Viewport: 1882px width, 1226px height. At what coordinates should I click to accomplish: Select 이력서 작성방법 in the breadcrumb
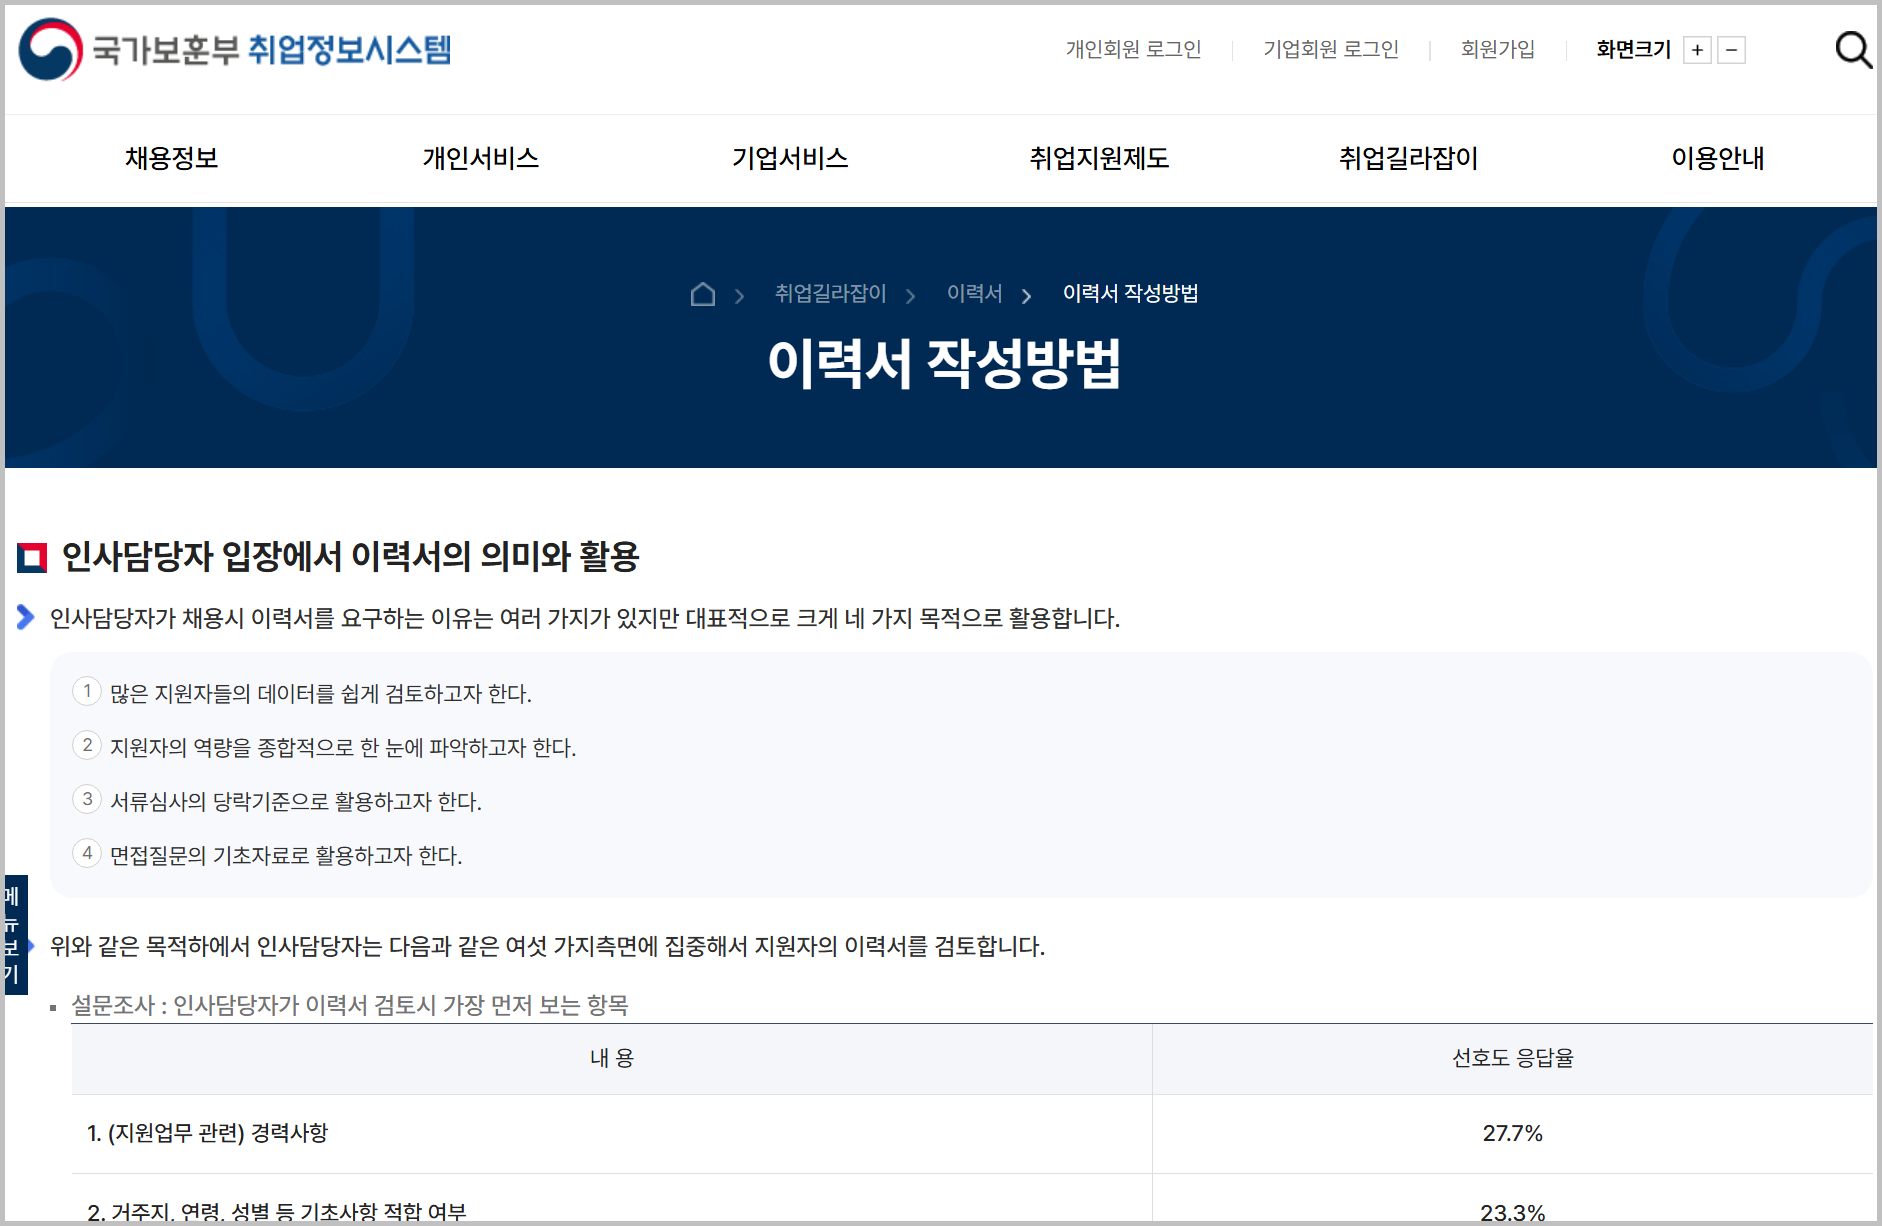tap(1131, 294)
